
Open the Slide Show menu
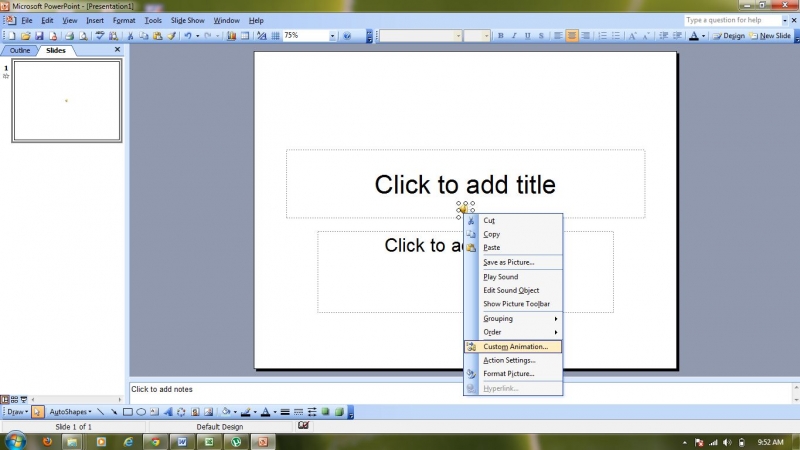(x=187, y=20)
